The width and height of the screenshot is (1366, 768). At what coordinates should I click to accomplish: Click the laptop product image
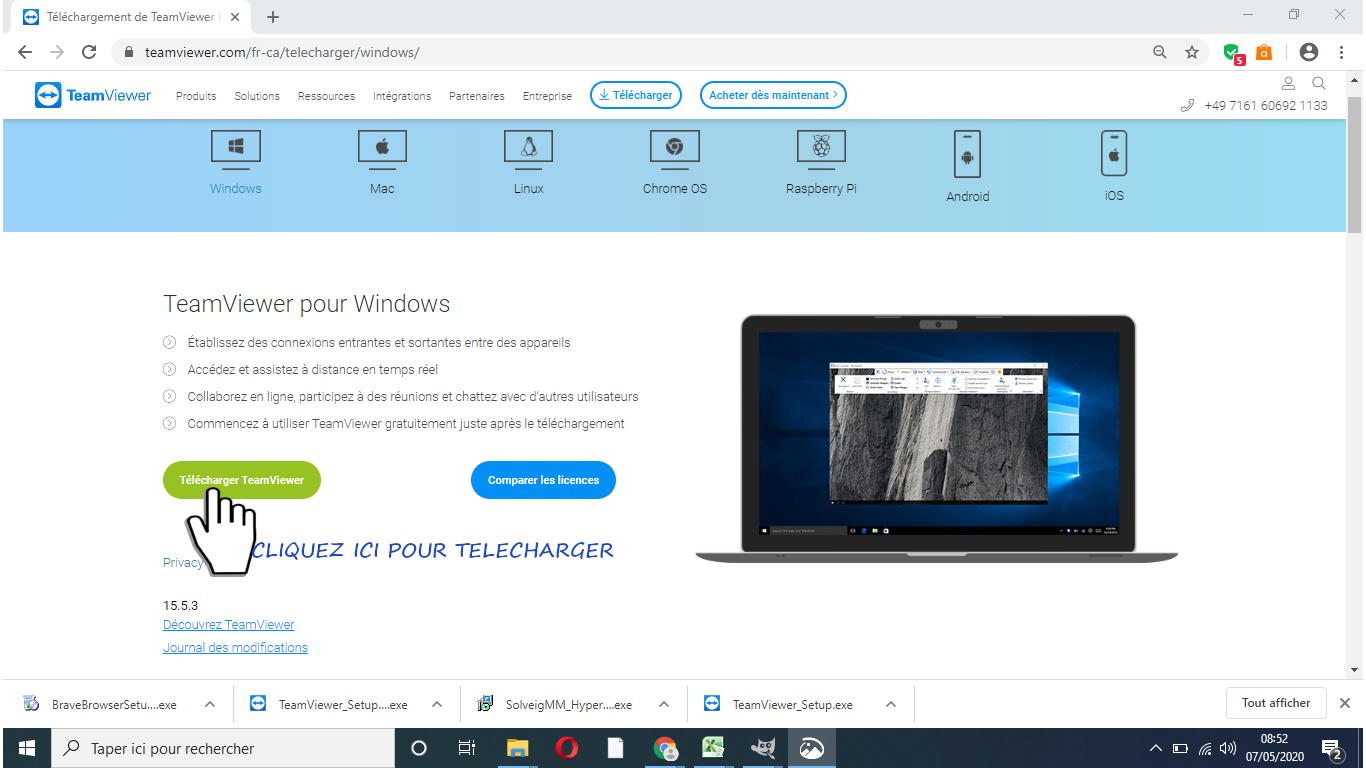(936, 438)
